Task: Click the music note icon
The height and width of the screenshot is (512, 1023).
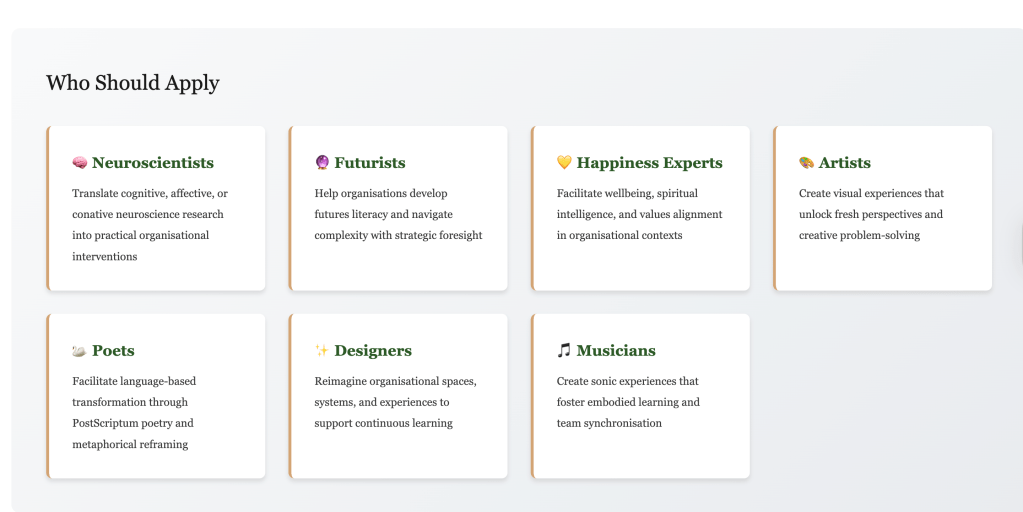Action: click(564, 351)
